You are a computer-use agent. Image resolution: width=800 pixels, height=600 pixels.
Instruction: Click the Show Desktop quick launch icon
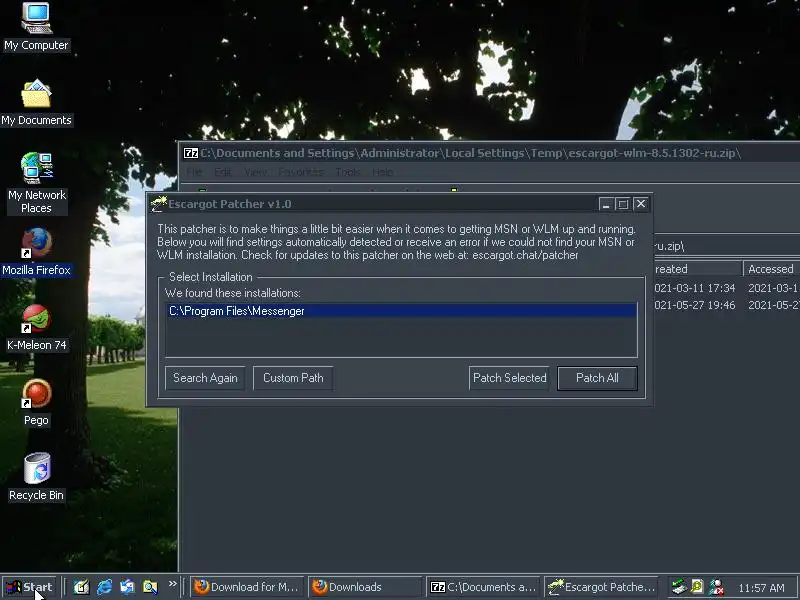pos(81,587)
